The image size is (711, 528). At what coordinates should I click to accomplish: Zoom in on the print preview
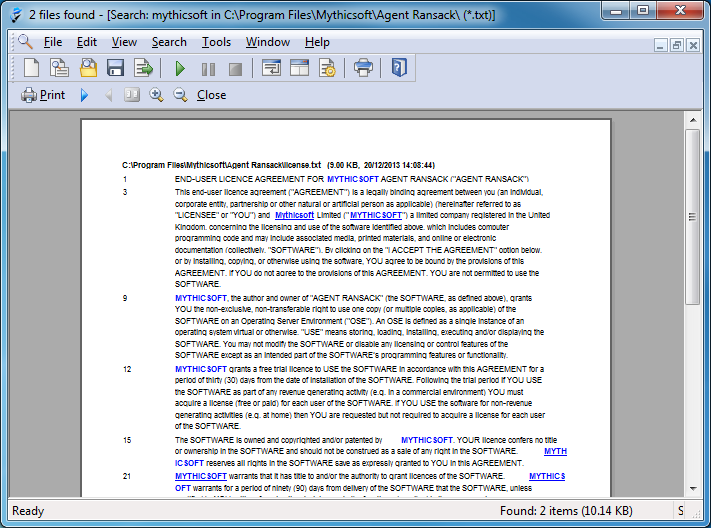(156, 95)
